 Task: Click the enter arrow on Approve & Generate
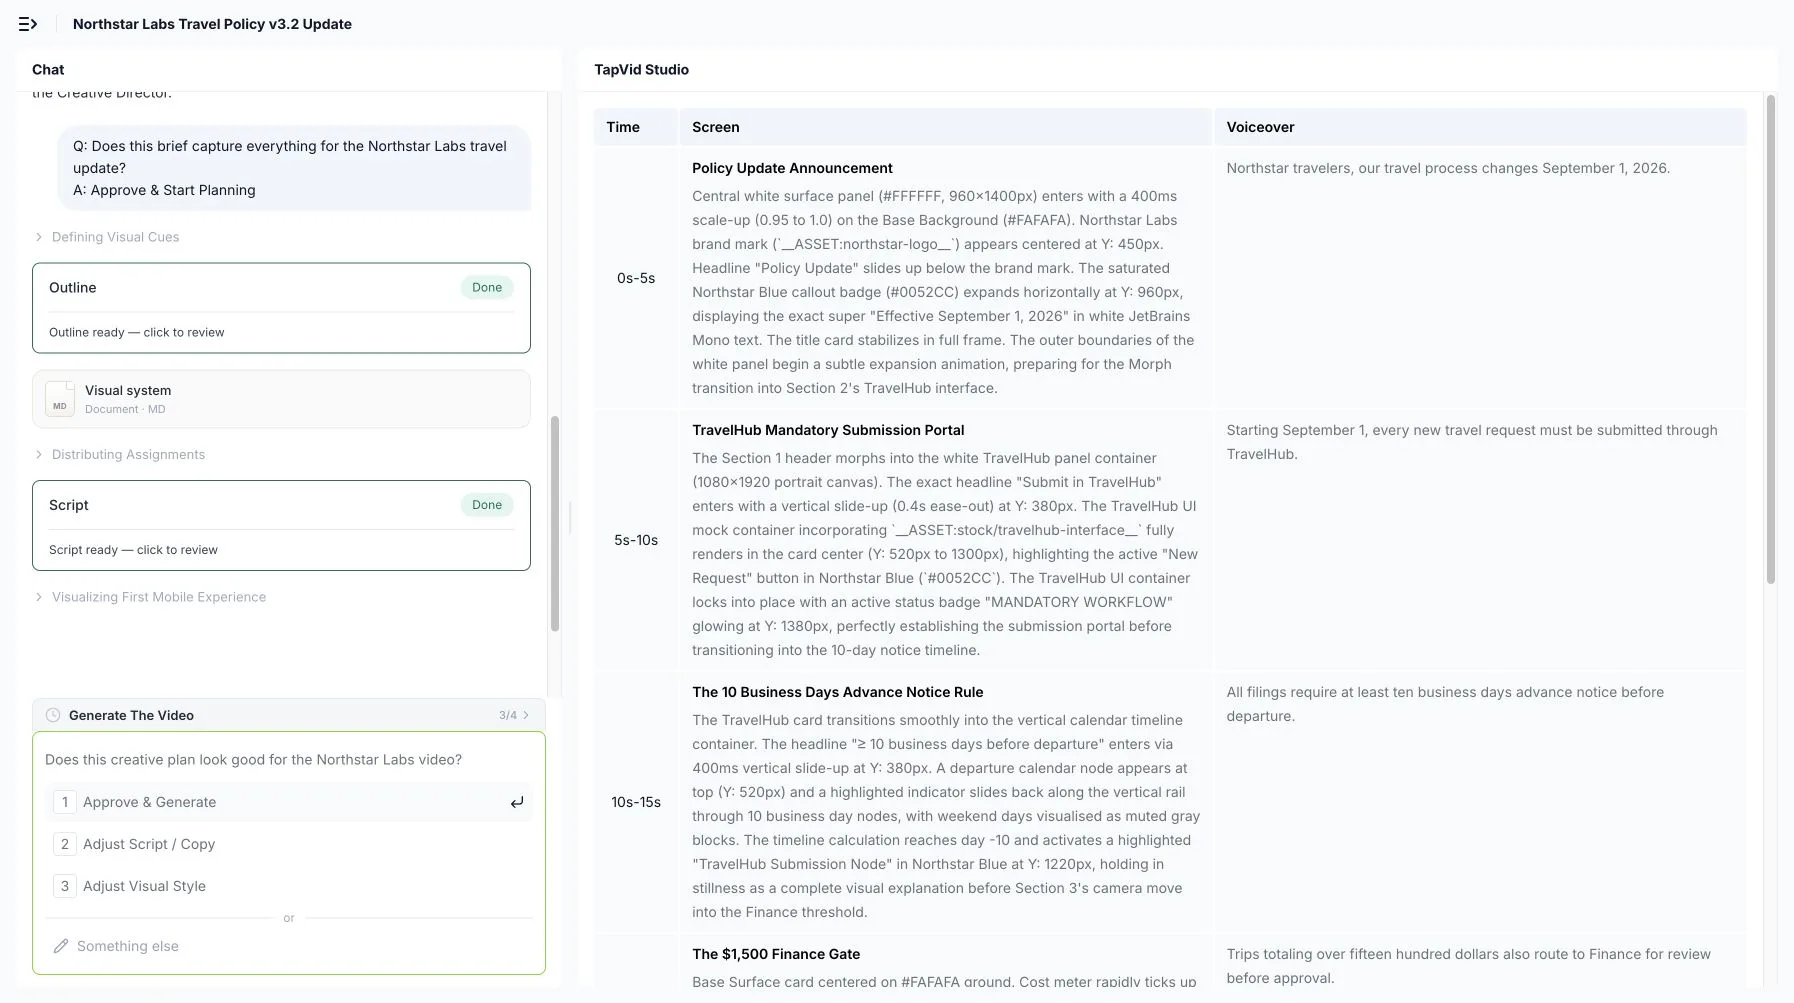click(517, 802)
